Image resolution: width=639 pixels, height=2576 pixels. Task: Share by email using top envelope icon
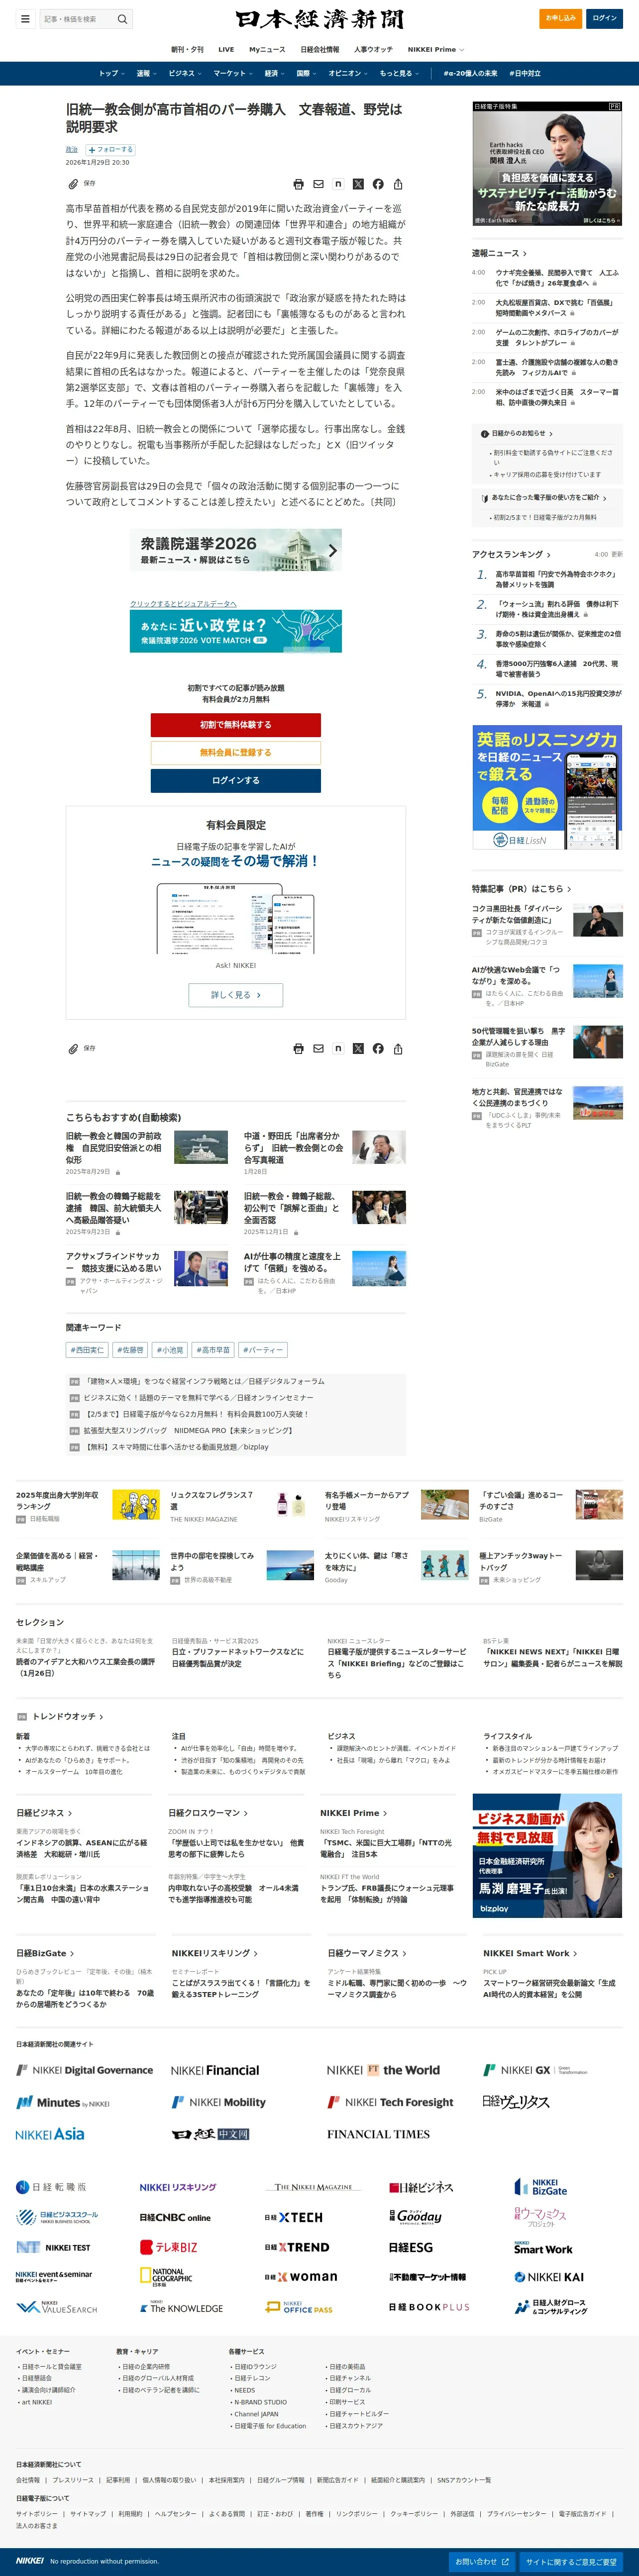[318, 184]
